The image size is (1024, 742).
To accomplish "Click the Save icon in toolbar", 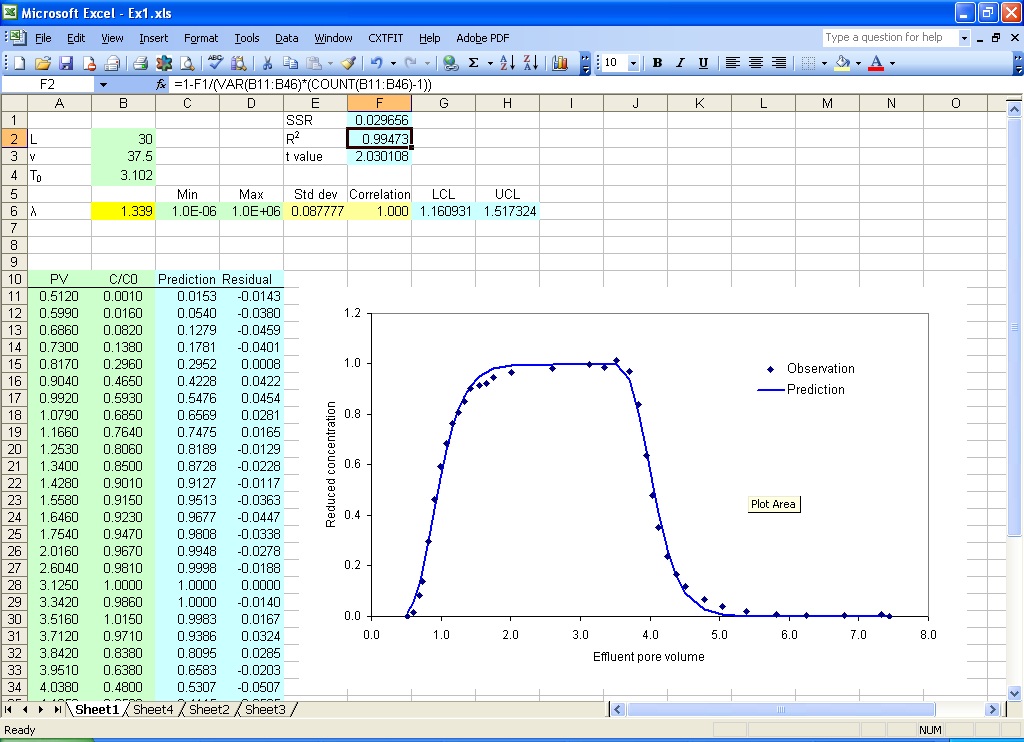I will [66, 63].
